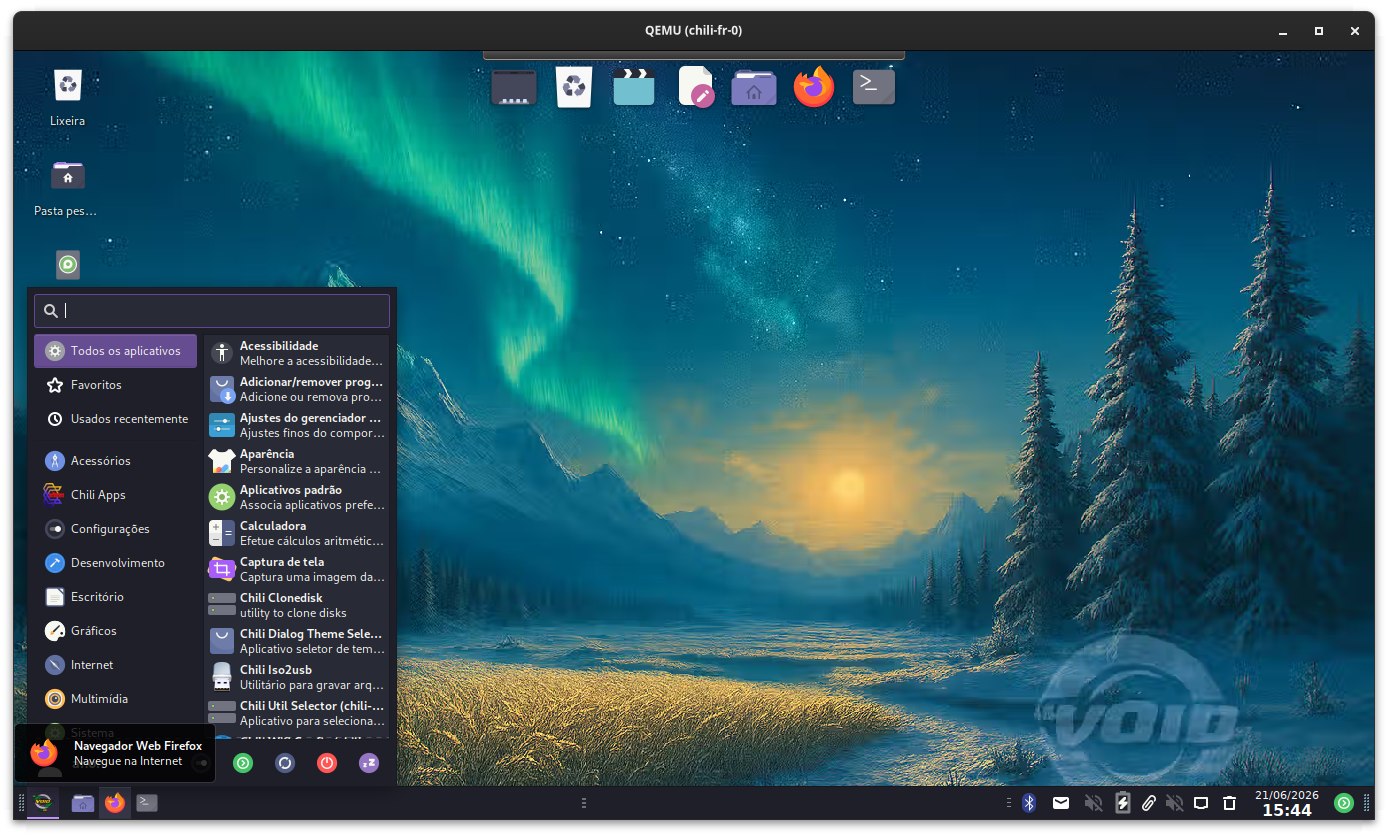This screenshot has height=836, width=1388.
Task: Open the trash from the top dock
Action: pyautogui.click(x=574, y=87)
